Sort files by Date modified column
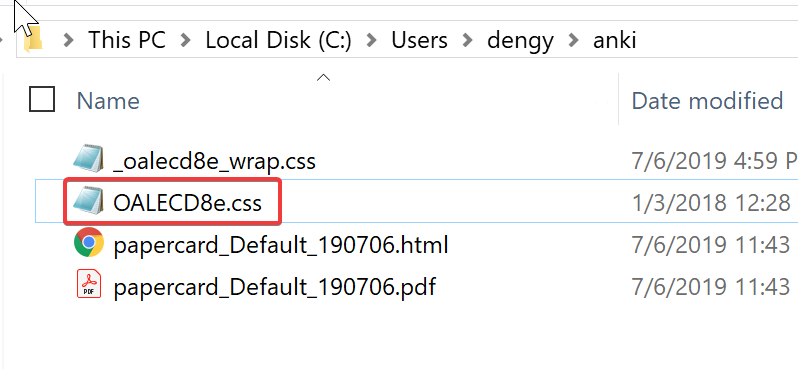798x369 pixels. [707, 100]
